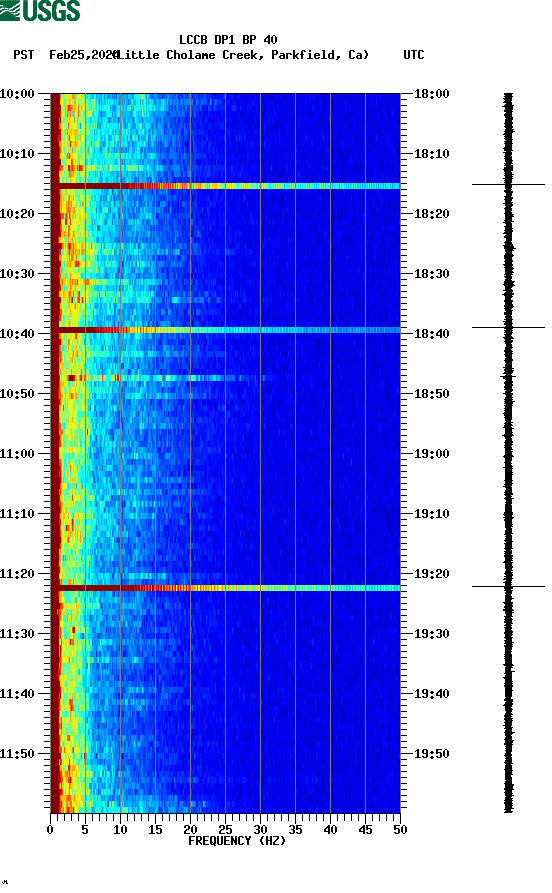552x893 pixels.
Task: Click the seismogram marker line near 19:22
Action: pyautogui.click(x=508, y=586)
